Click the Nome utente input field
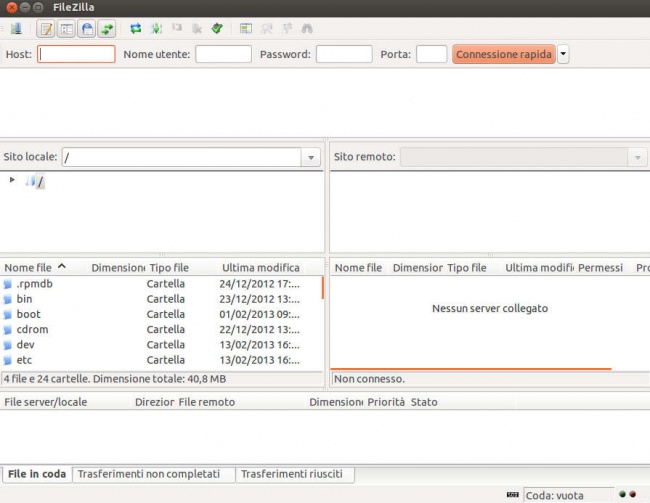Screen dimensions: 650x503 [x=223, y=54]
